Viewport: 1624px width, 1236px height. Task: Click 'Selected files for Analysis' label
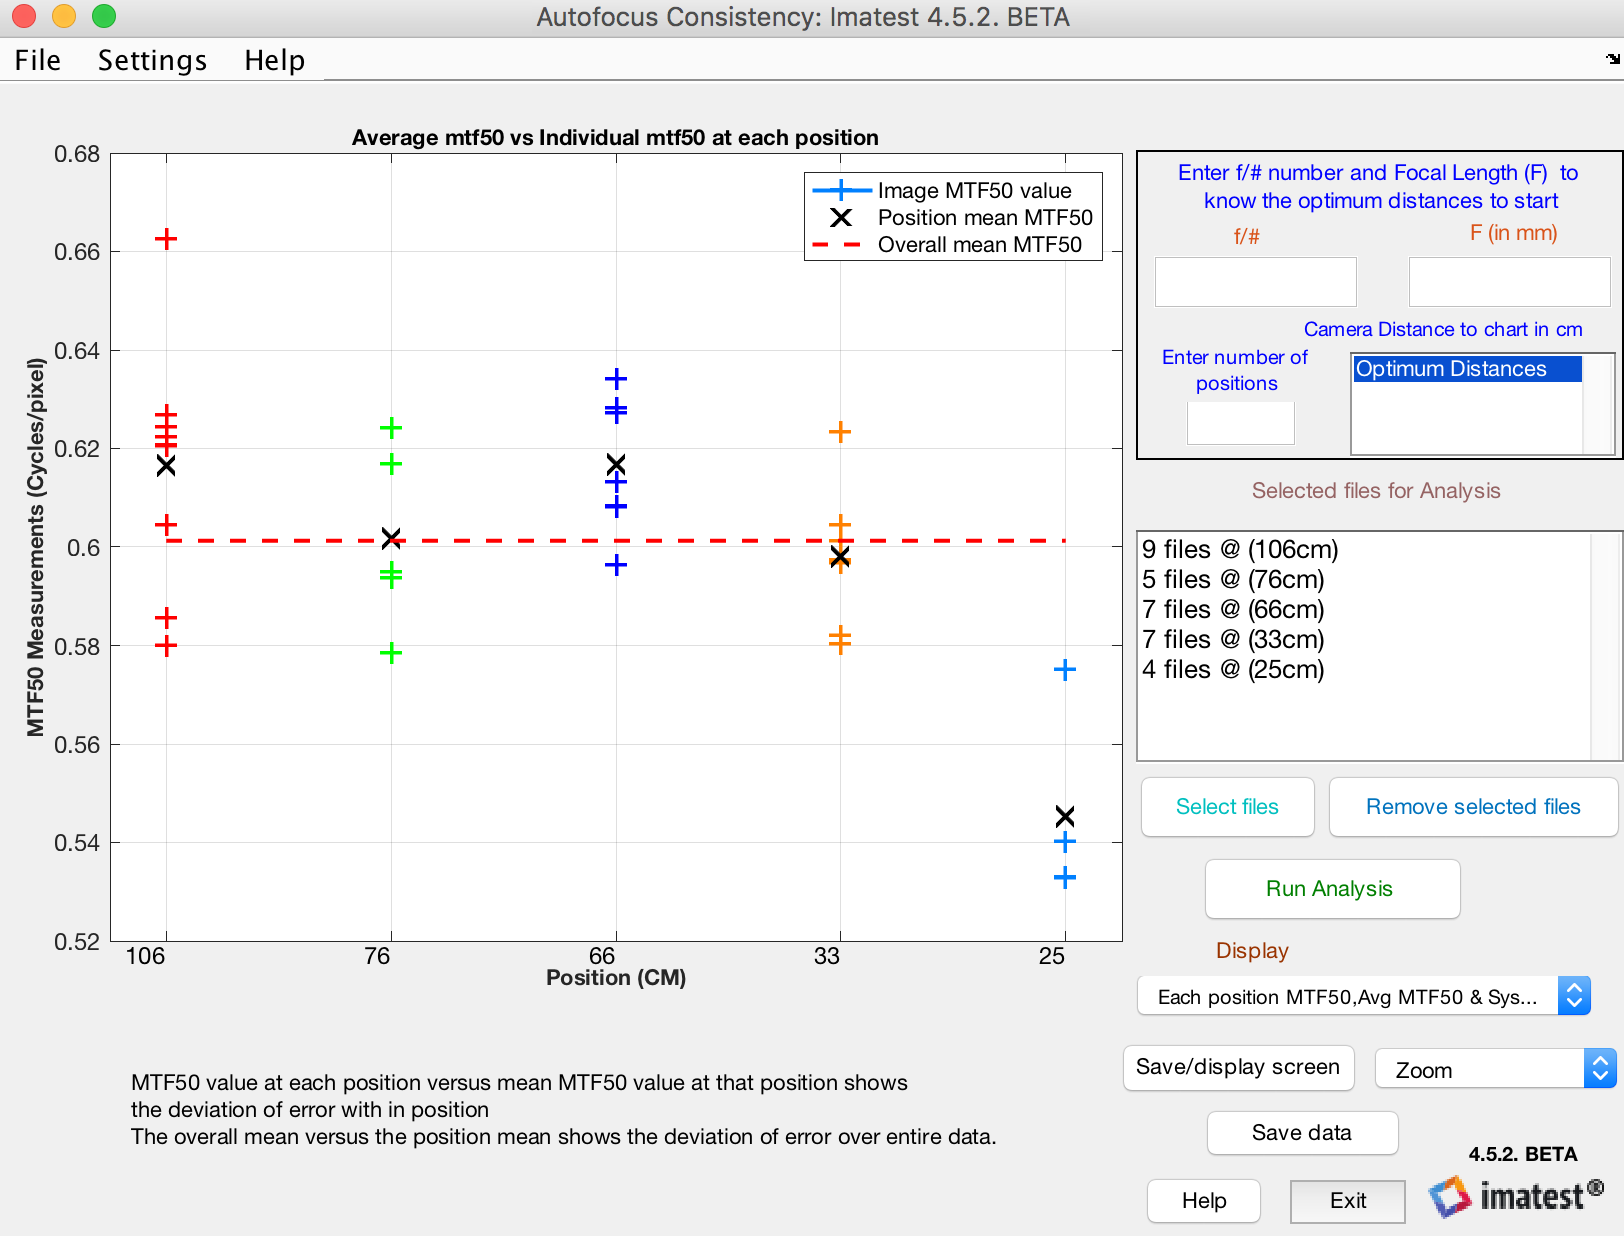[x=1376, y=490]
